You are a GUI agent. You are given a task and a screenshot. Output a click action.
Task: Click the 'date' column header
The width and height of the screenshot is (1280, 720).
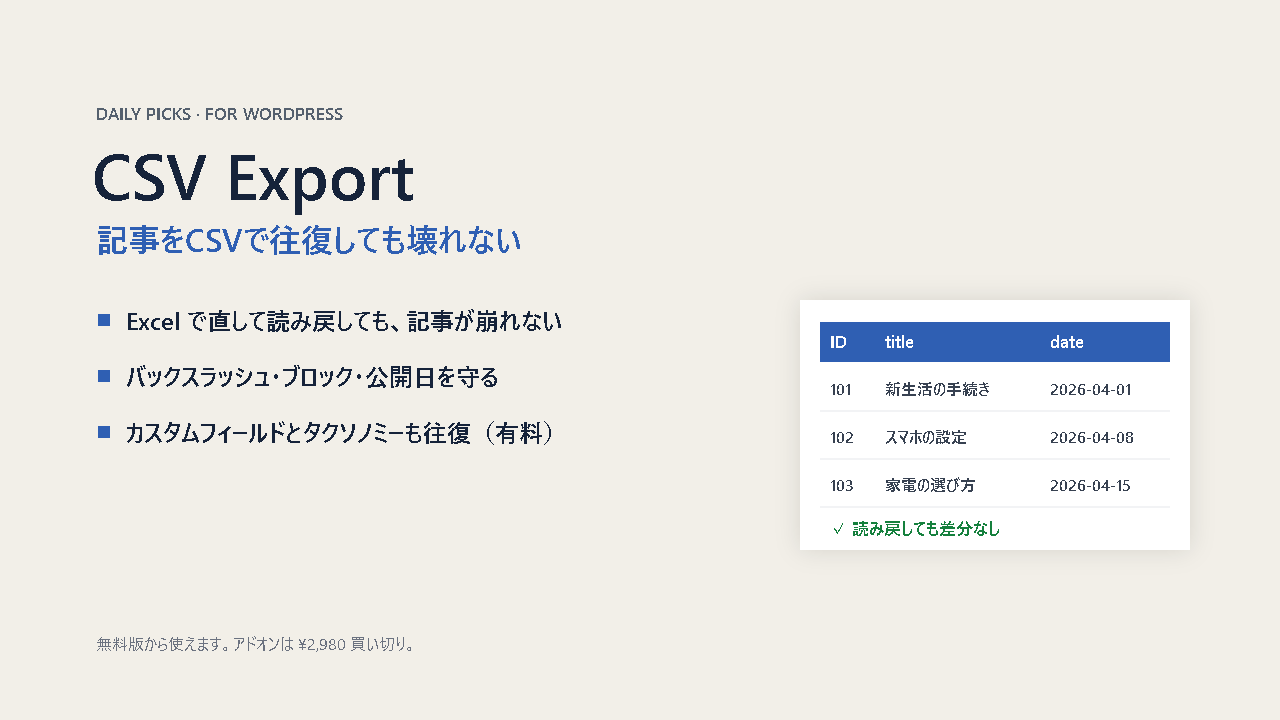[1067, 342]
